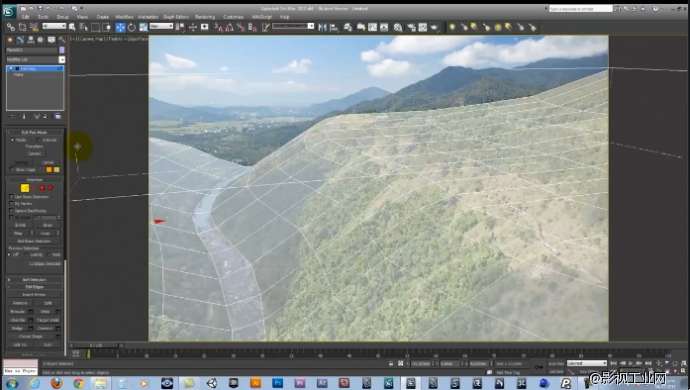Select the Edge sub-object level icon

point(25,188)
